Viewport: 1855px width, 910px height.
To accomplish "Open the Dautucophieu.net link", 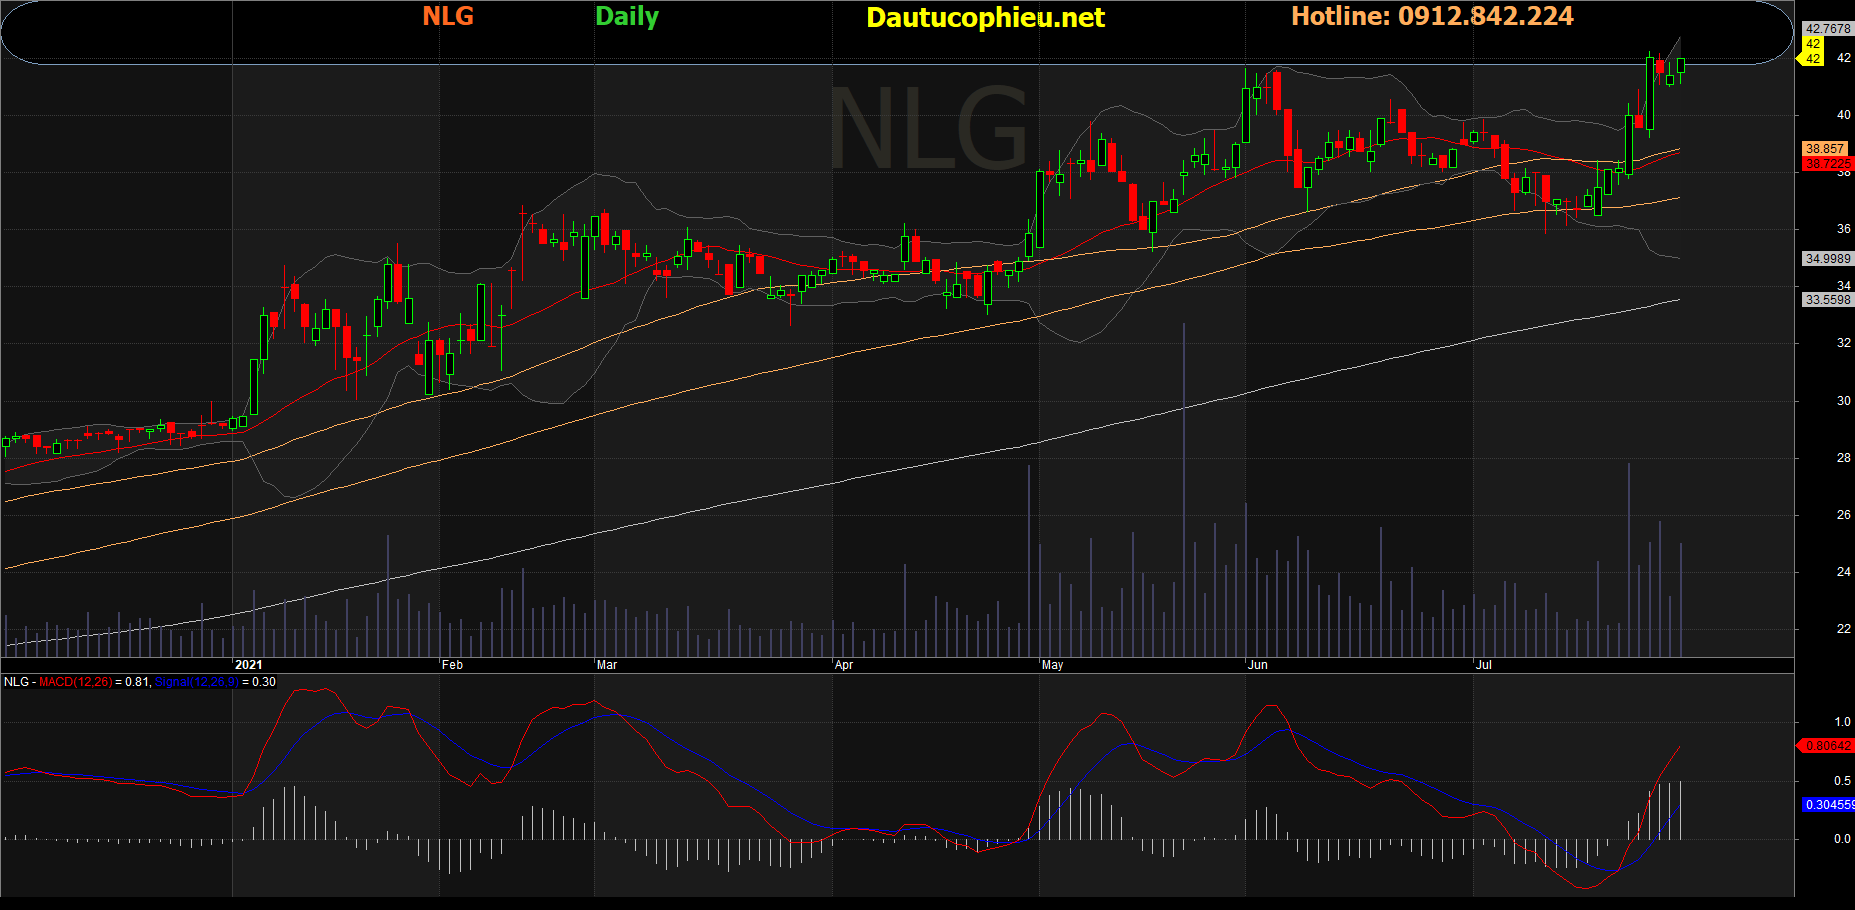I will [985, 17].
